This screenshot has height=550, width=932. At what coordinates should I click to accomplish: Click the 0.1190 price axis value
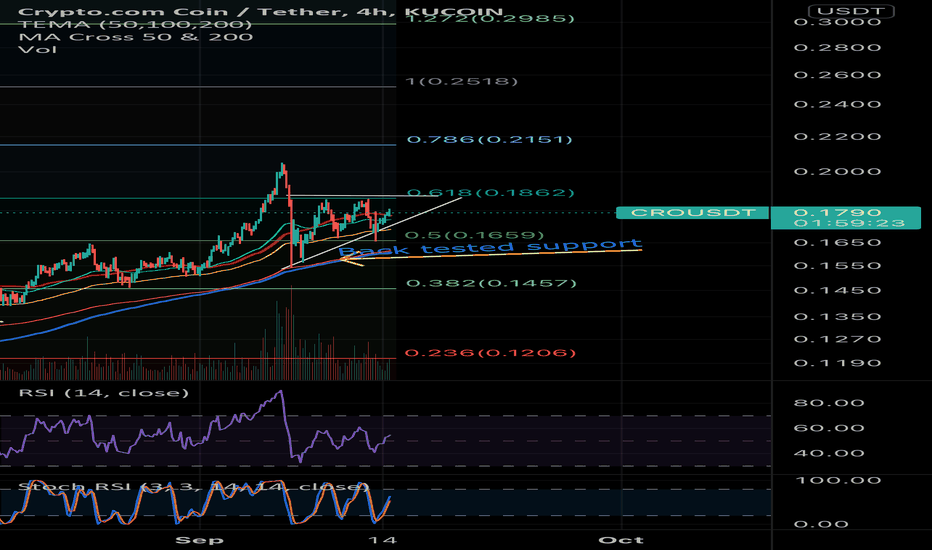[837, 363]
